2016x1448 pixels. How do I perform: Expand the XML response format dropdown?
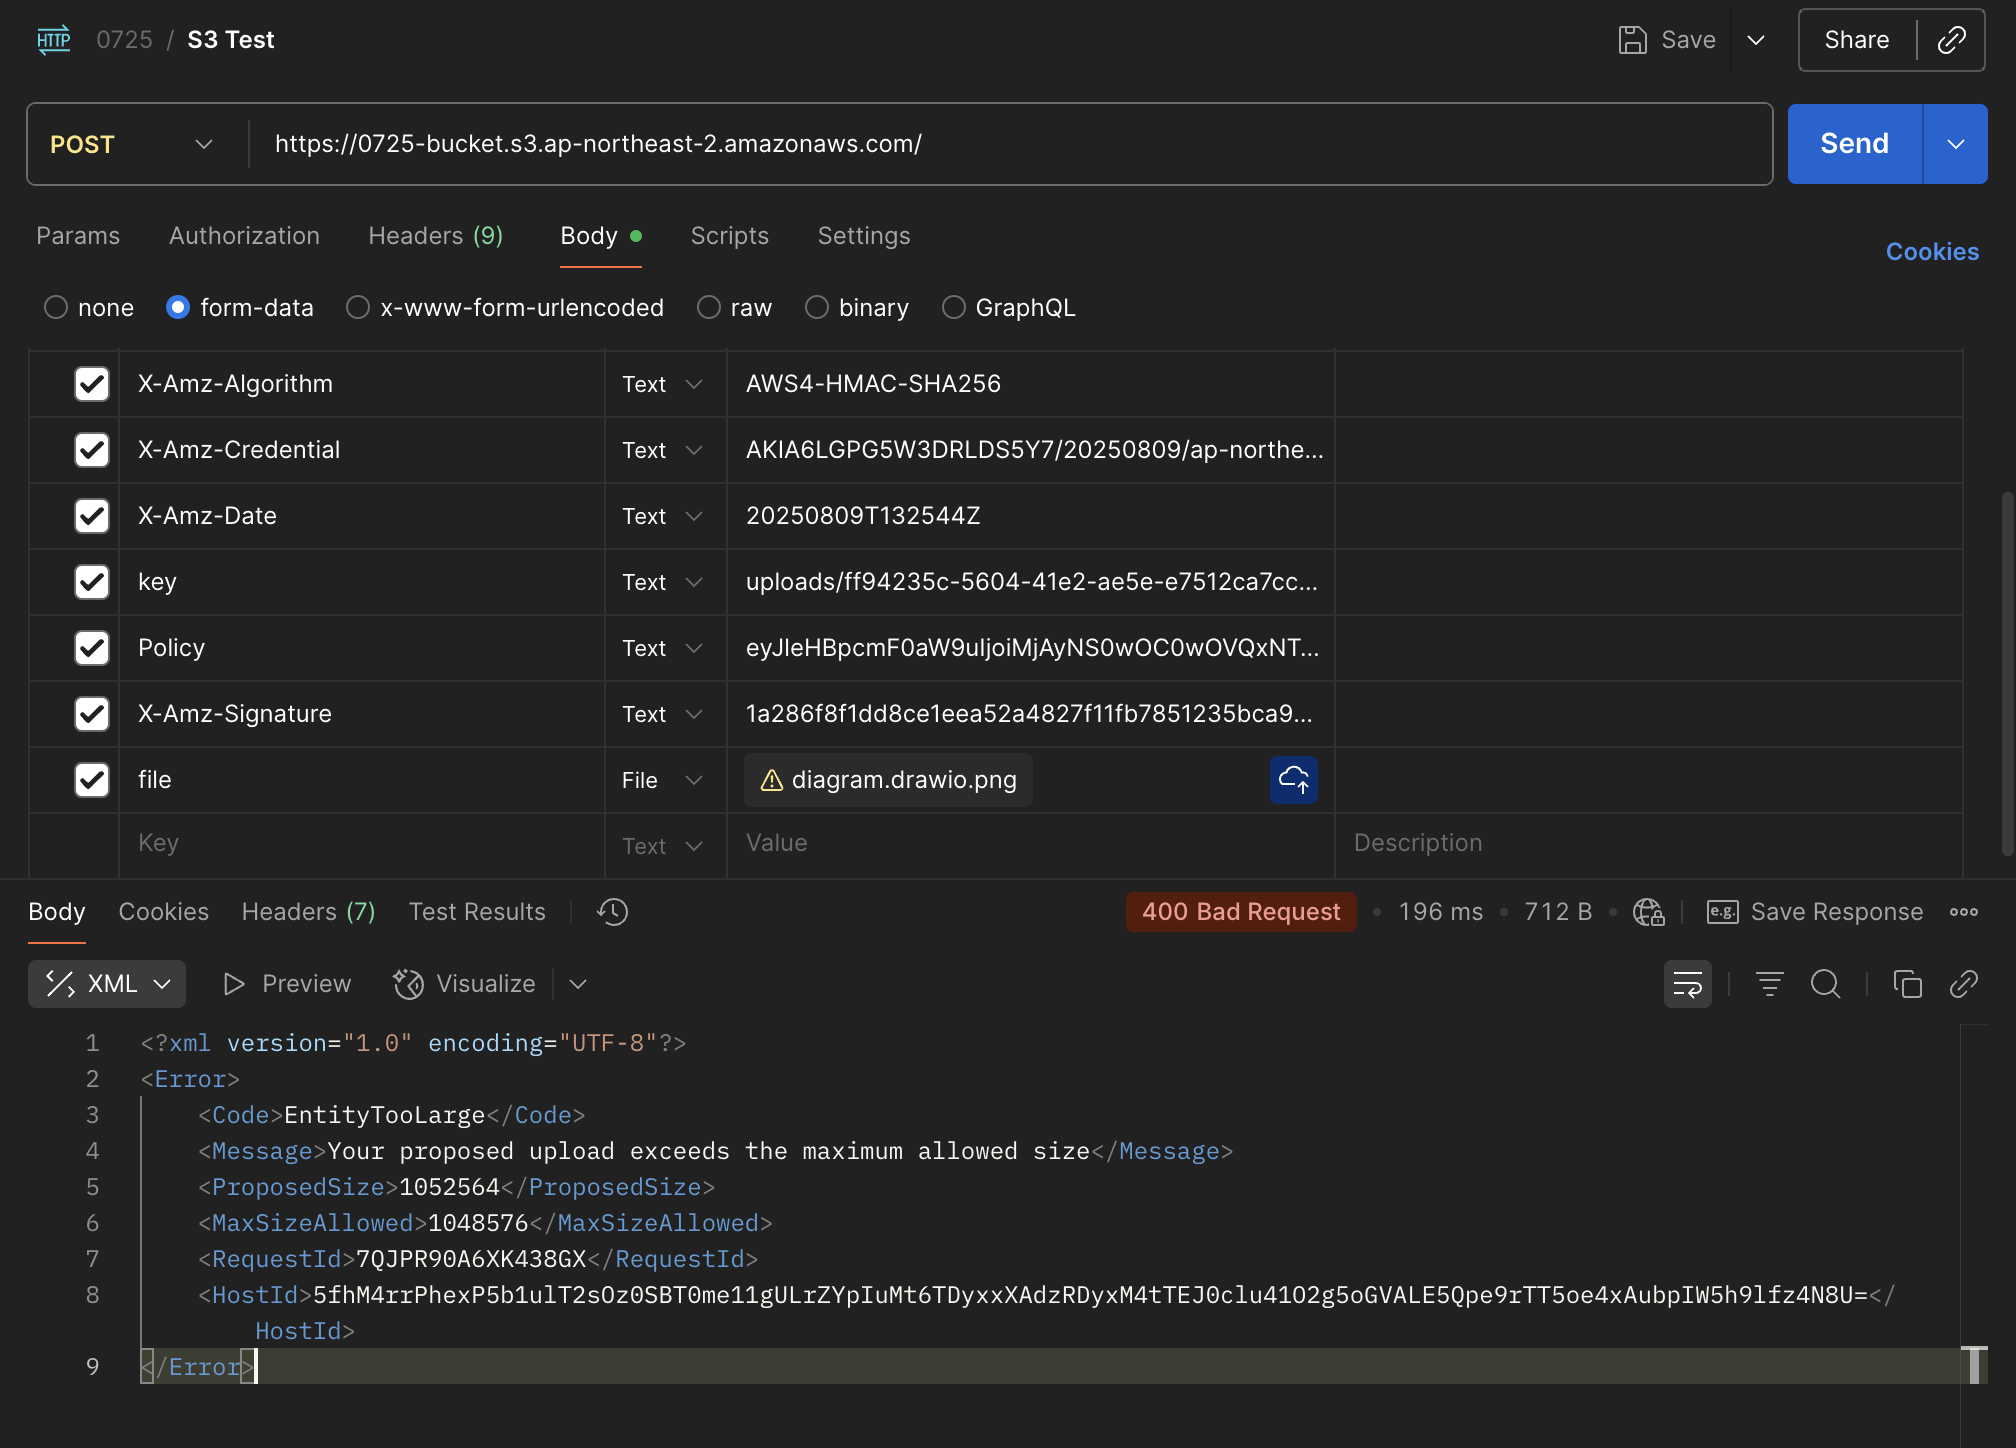point(107,984)
